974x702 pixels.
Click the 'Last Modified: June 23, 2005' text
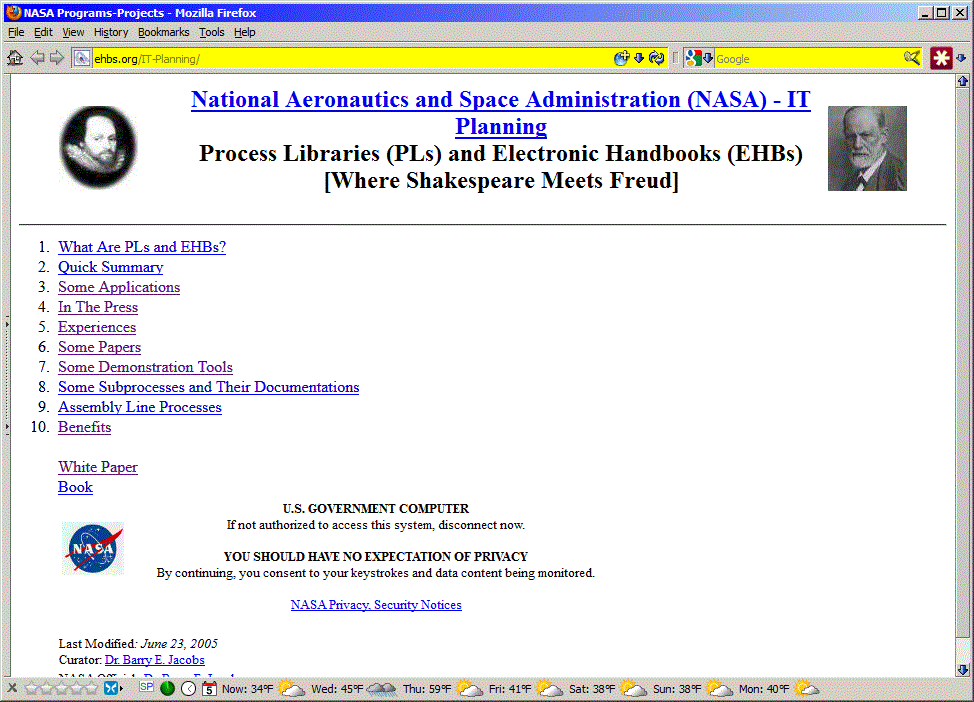(138, 644)
